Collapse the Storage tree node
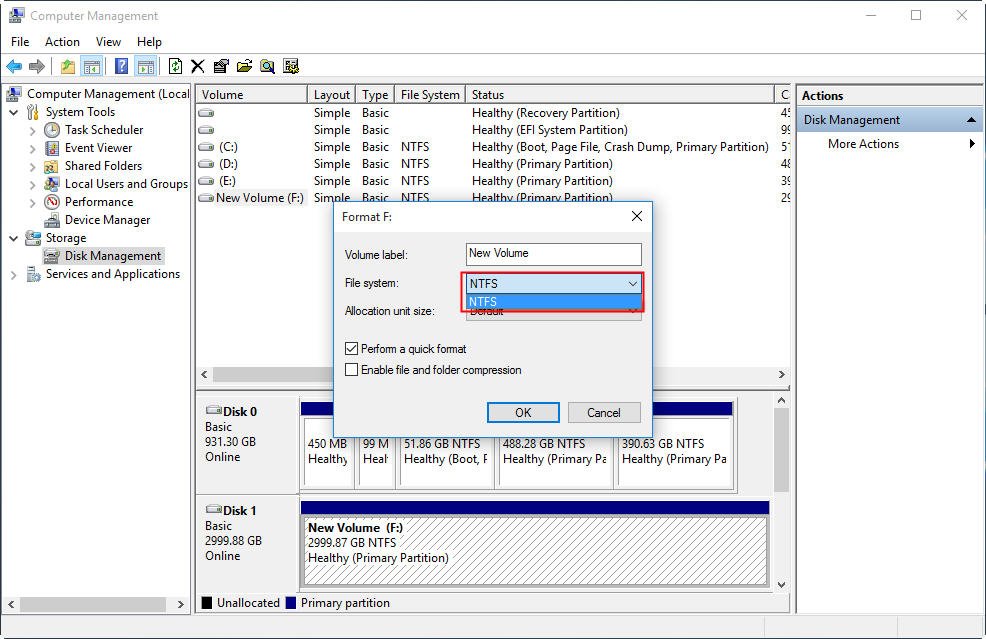Image resolution: width=986 pixels, height=639 pixels. click(x=13, y=238)
